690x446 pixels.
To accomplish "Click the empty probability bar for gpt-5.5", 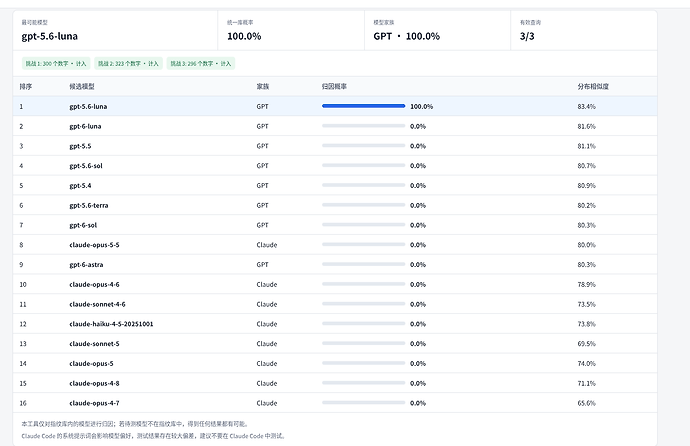I will coord(363,146).
